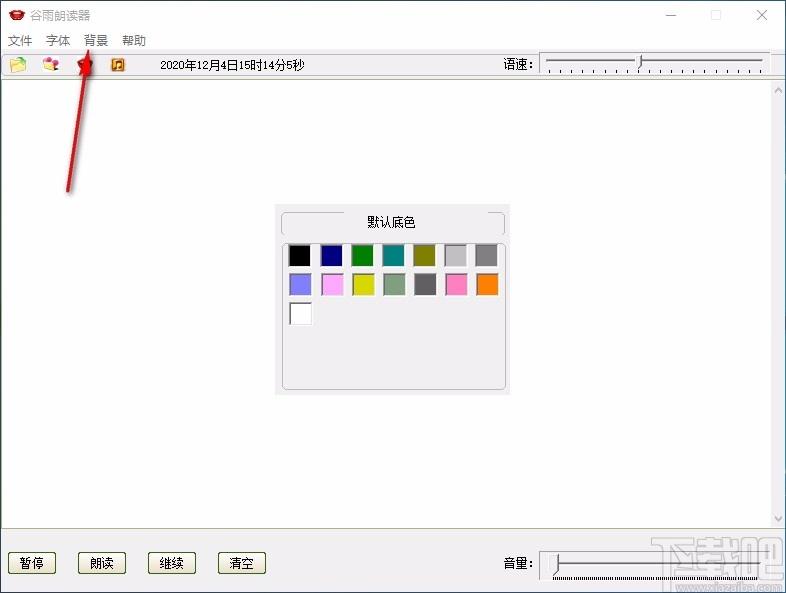Click the cake toolbar icon
Viewport: 786px width, 593px height.
(51, 64)
